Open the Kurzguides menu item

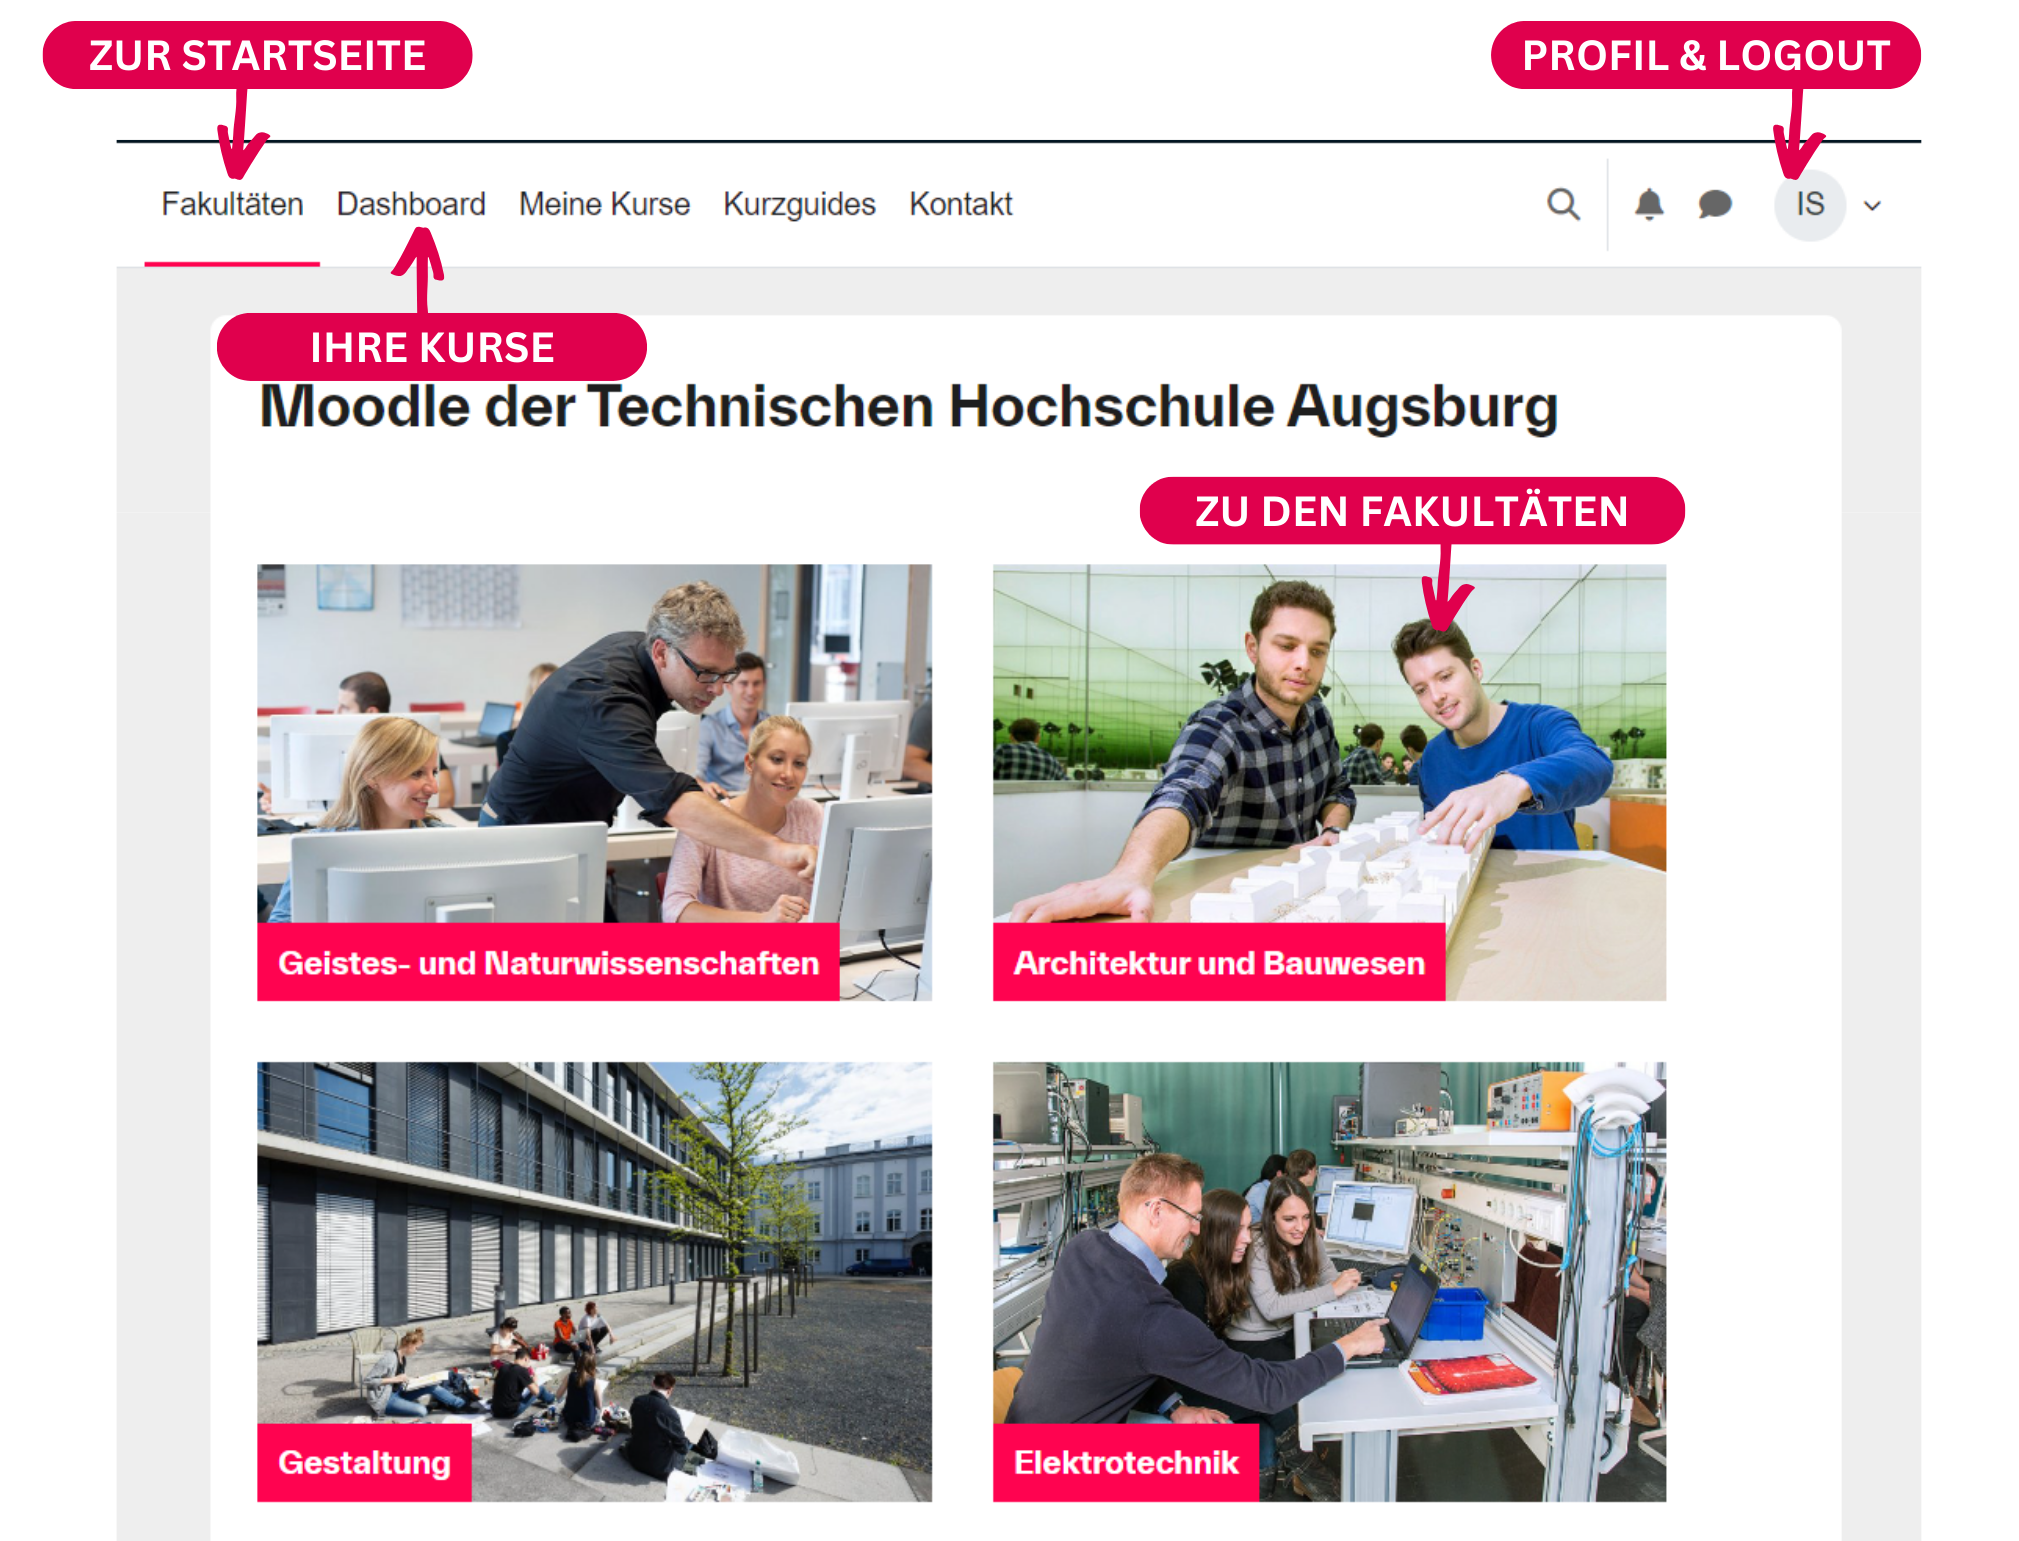click(x=799, y=204)
